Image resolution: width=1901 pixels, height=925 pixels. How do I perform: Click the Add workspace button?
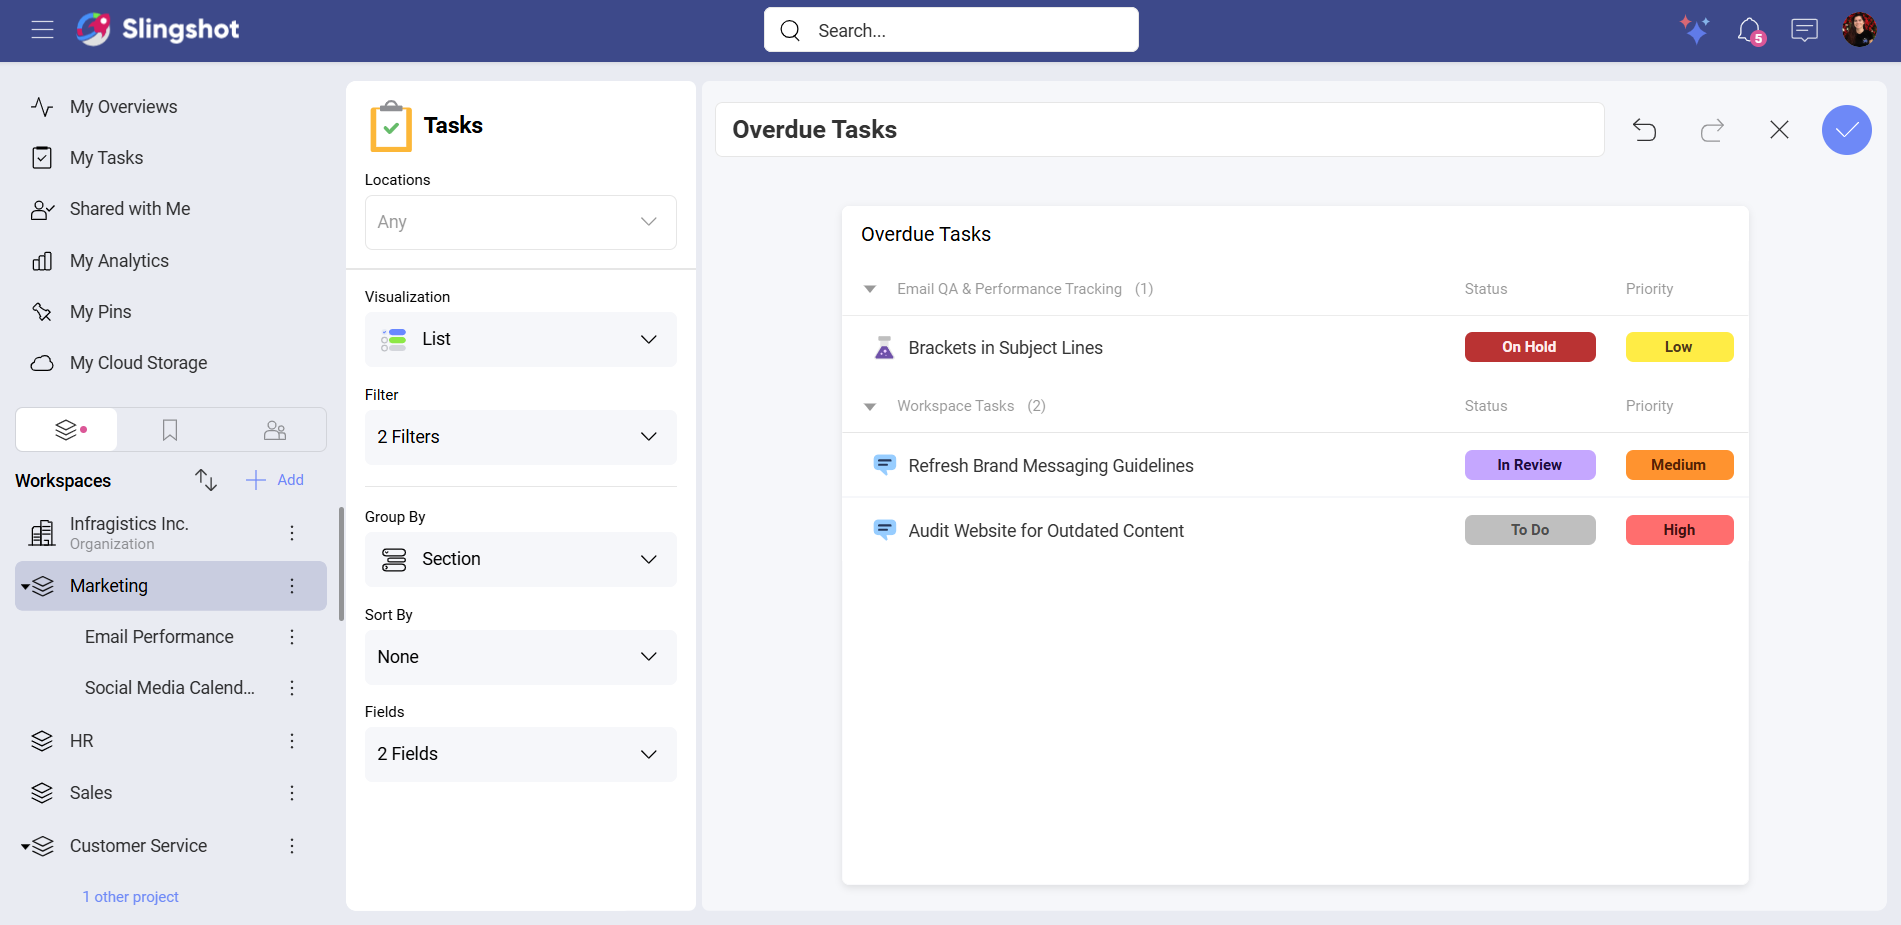pyautogui.click(x=274, y=480)
